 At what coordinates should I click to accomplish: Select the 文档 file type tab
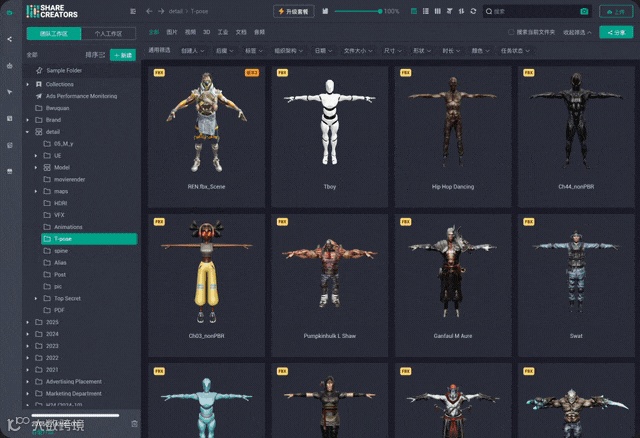[x=241, y=32]
